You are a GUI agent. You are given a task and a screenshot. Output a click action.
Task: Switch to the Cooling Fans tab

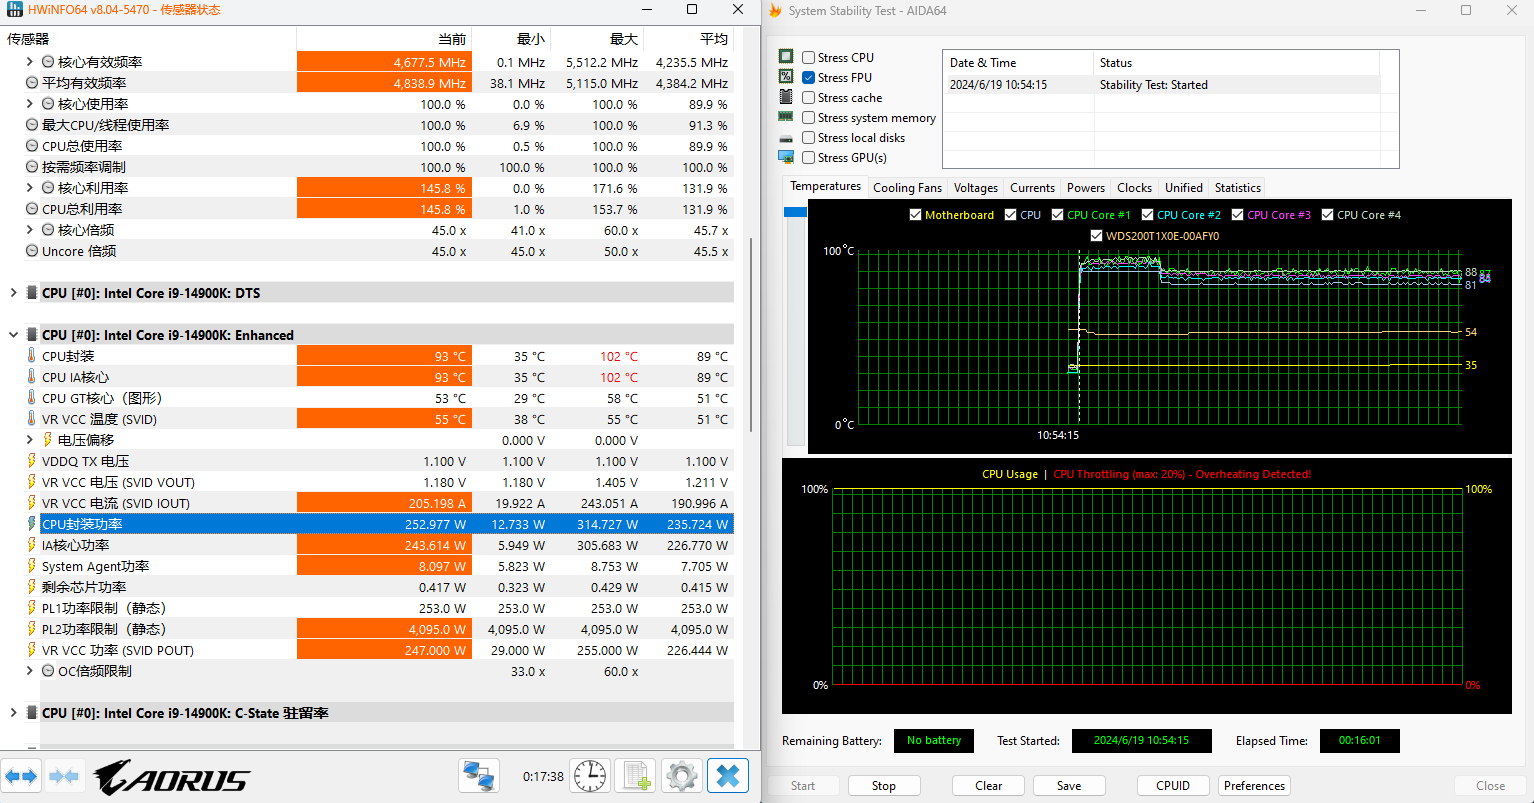(x=907, y=188)
